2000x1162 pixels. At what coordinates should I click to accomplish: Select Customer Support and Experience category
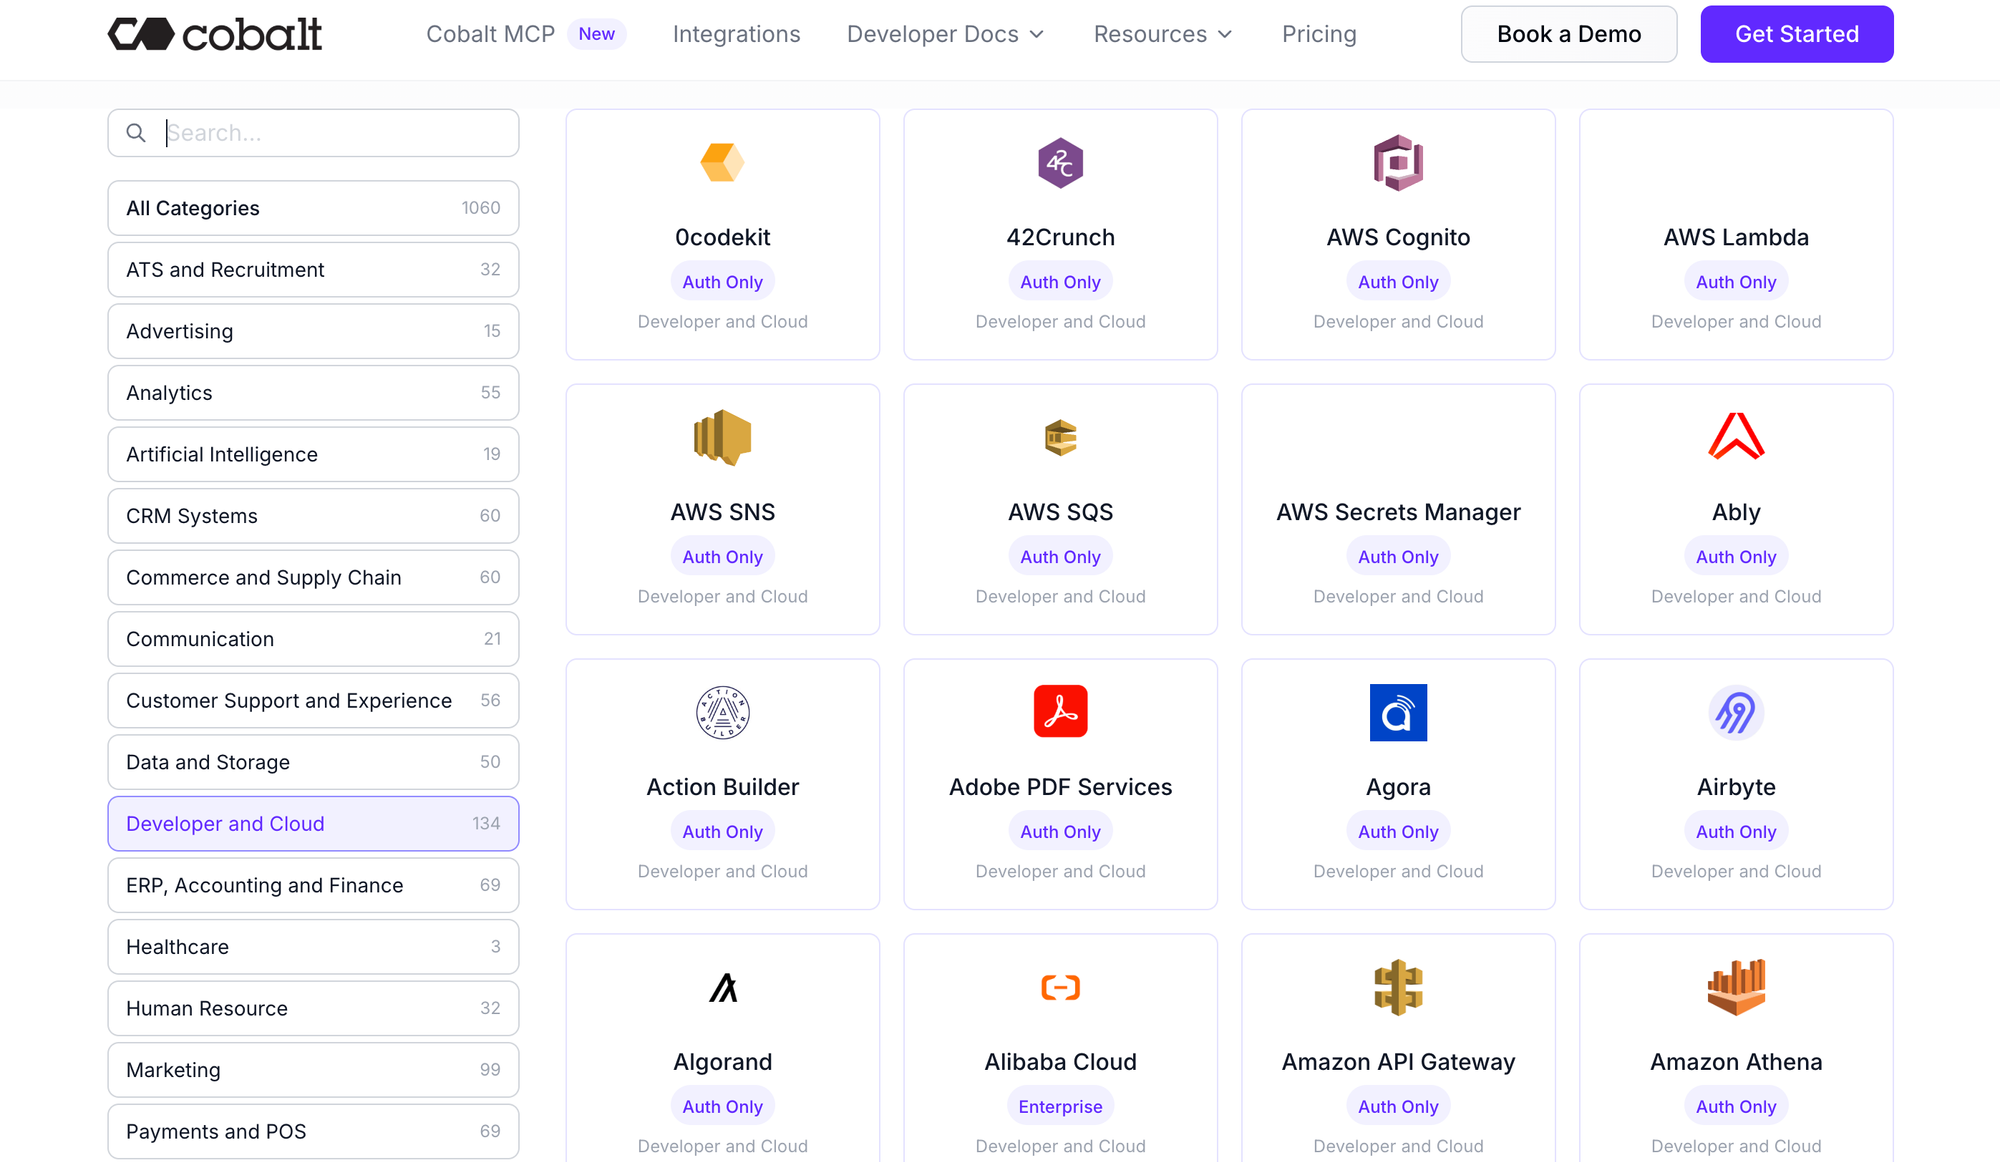pos(313,701)
